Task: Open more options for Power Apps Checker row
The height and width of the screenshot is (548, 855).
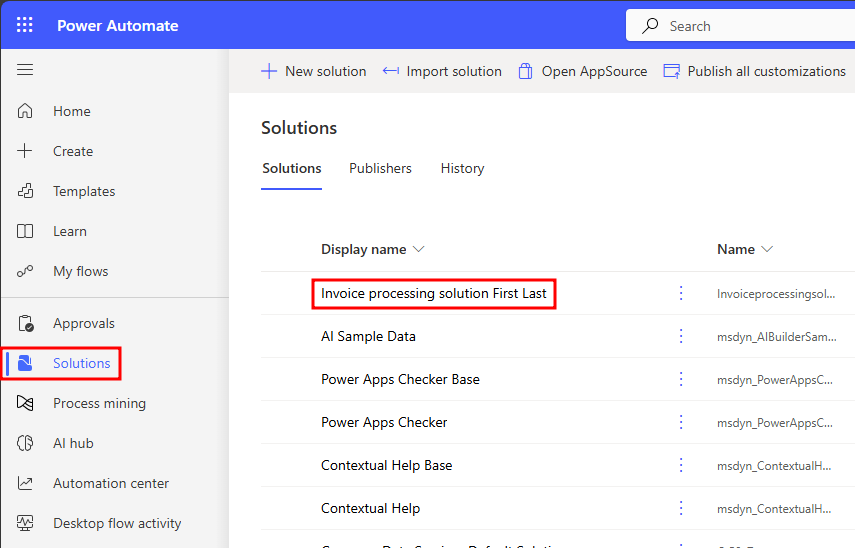Action: click(x=681, y=422)
